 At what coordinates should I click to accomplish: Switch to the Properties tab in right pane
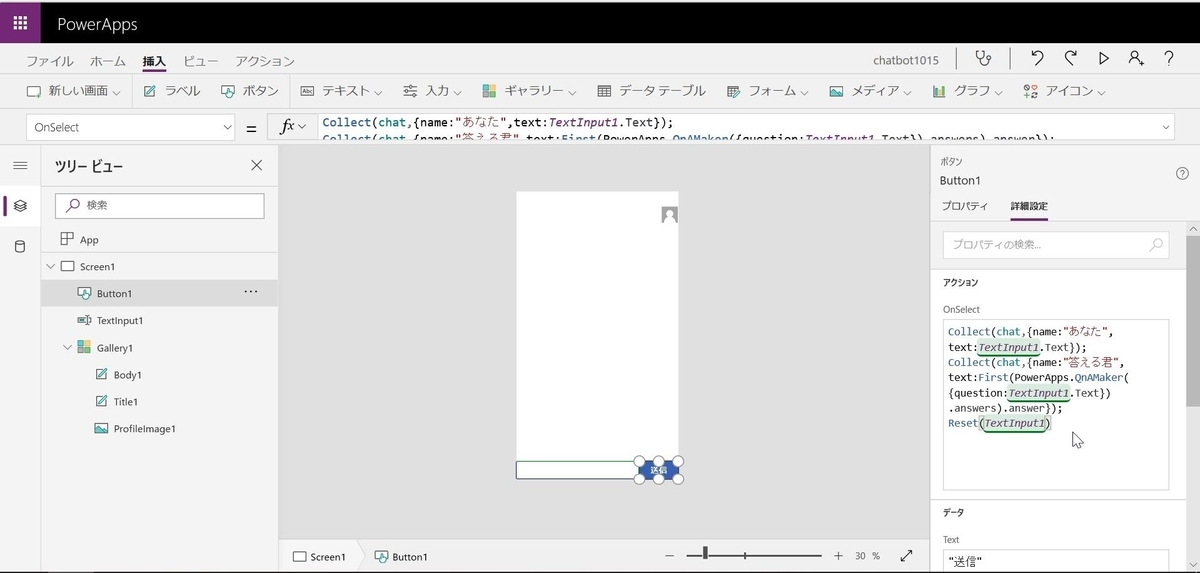(965, 206)
